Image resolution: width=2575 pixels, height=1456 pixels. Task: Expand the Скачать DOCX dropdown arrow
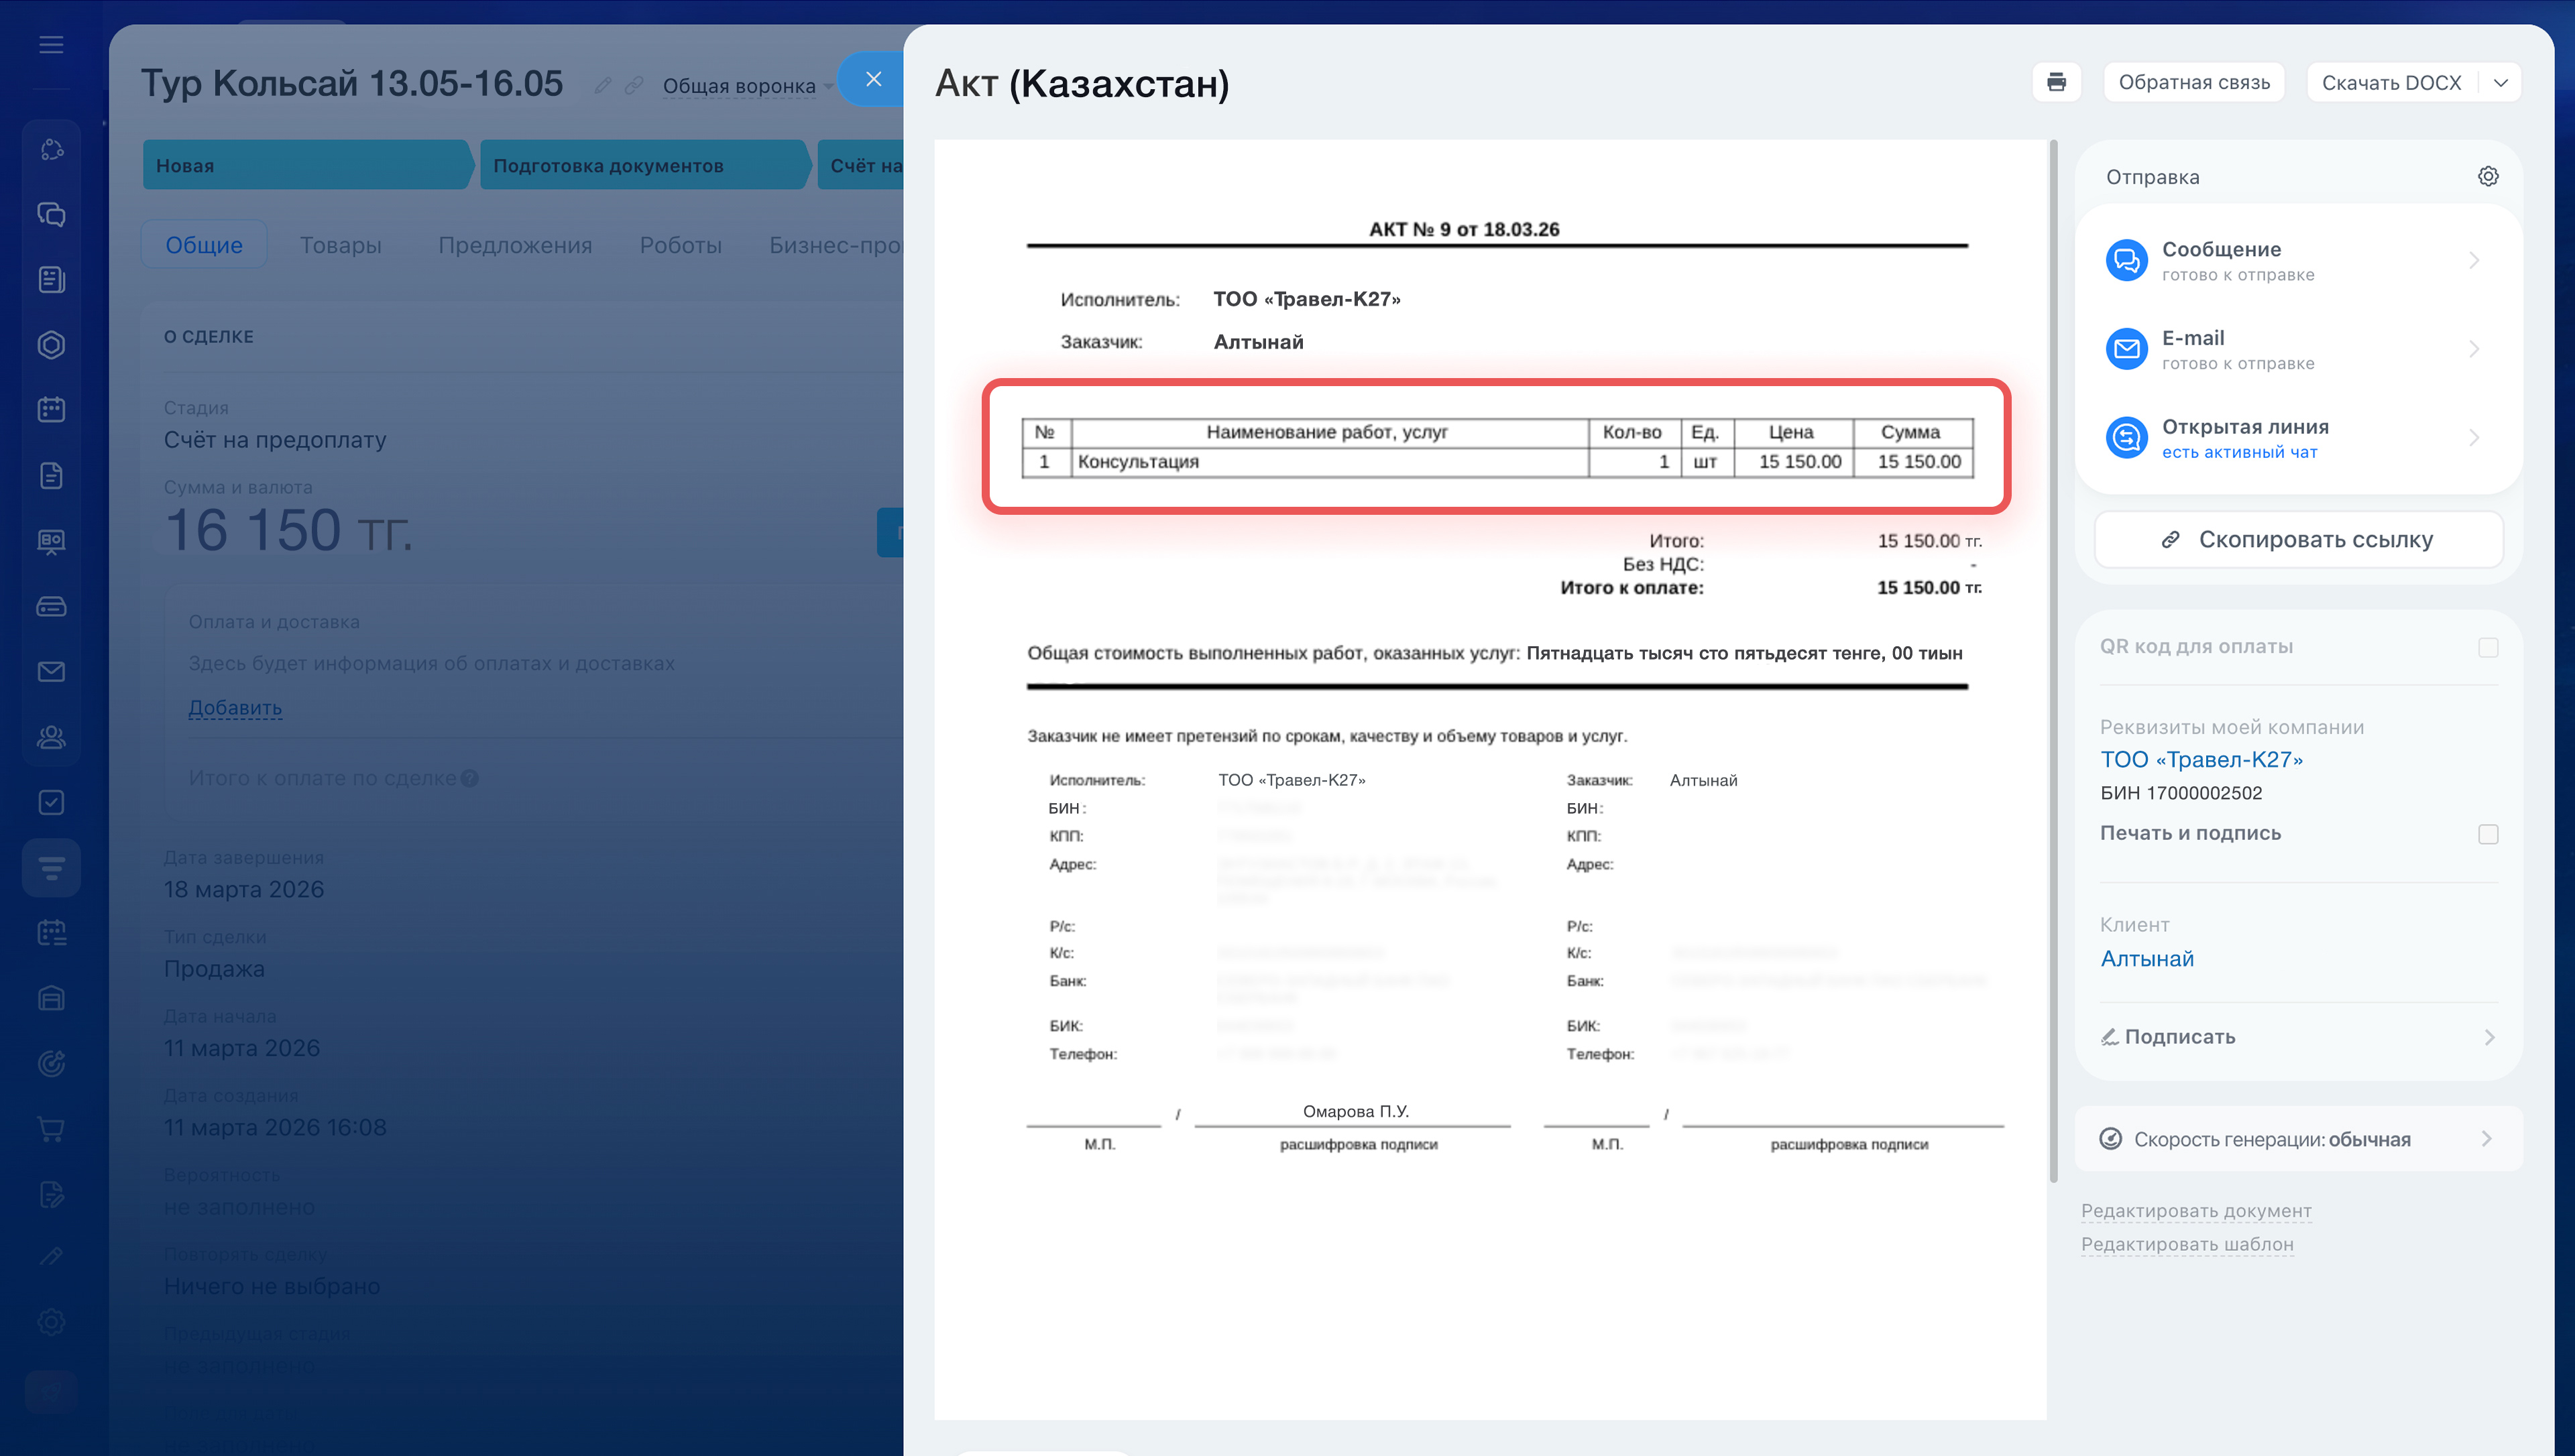tap(2500, 83)
